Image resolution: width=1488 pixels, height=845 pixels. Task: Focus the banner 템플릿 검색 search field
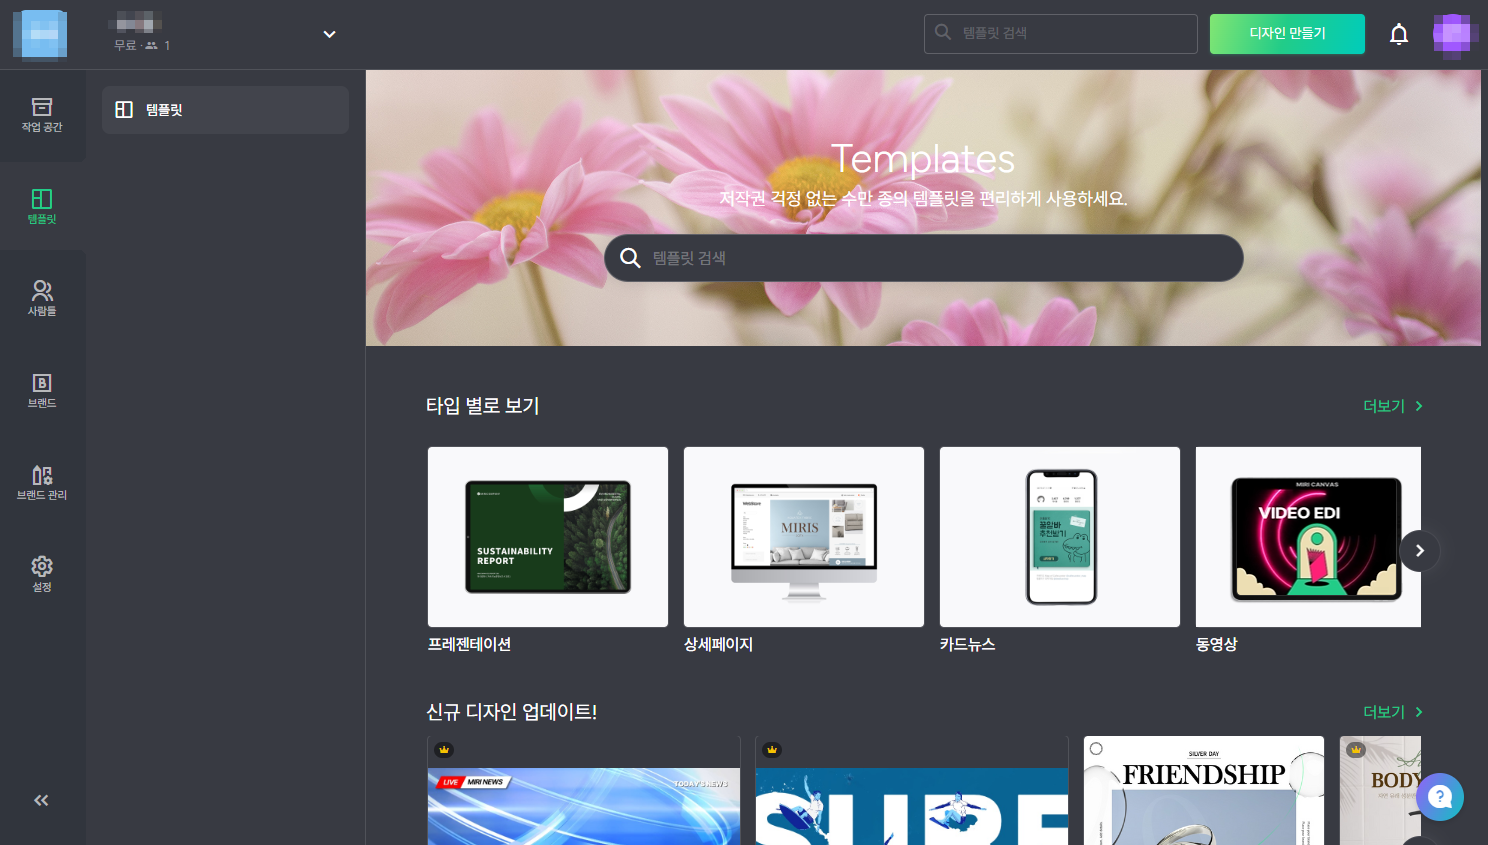pos(924,258)
